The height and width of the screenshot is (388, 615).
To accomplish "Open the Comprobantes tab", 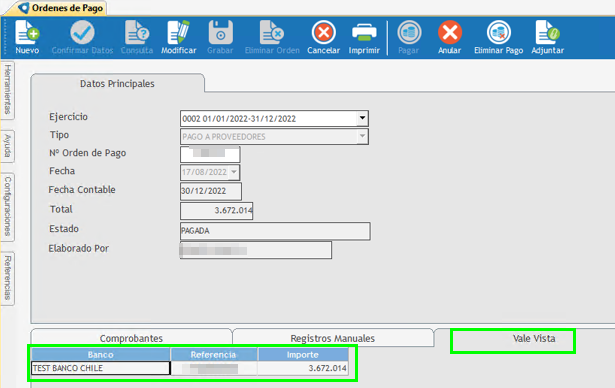I will pyautogui.click(x=131, y=338).
